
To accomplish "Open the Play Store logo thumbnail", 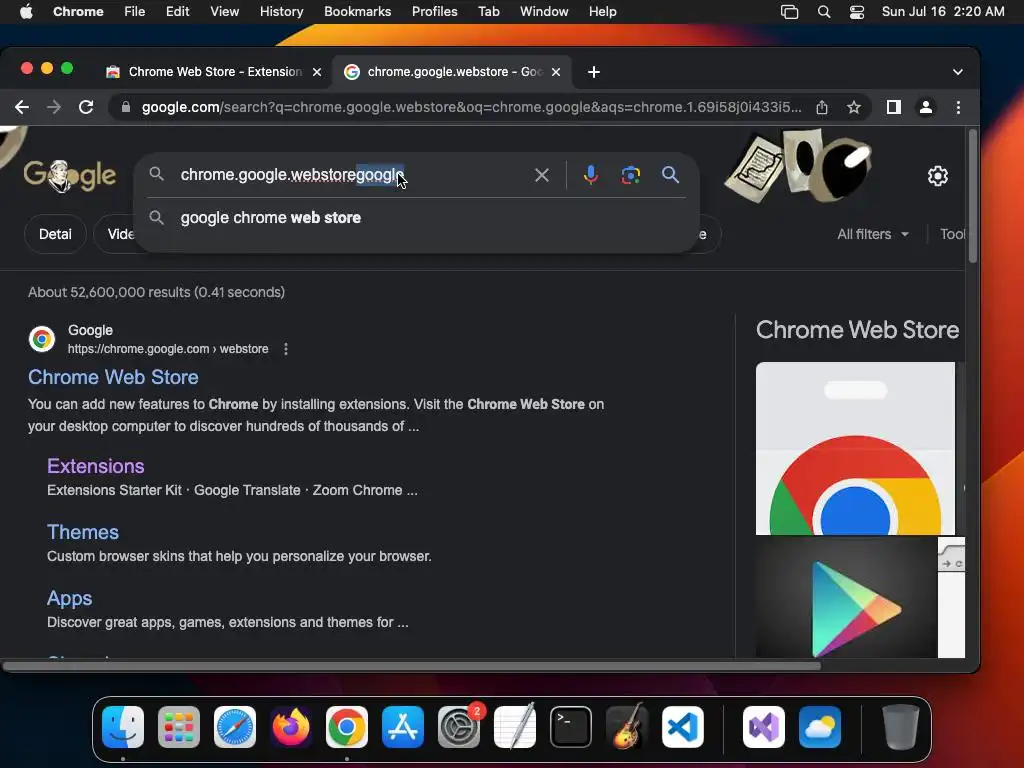I will pos(846,597).
